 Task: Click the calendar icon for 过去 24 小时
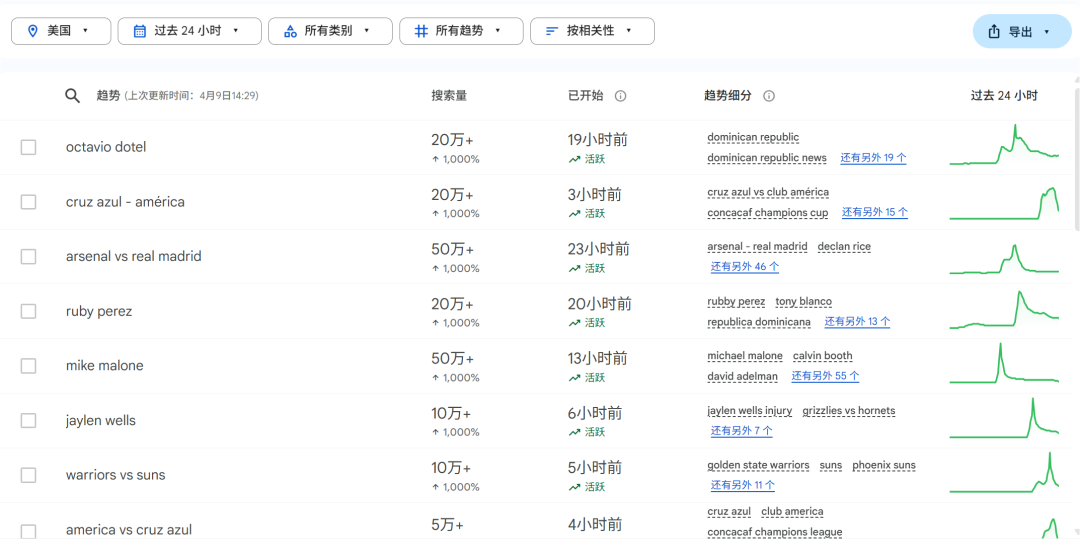coord(139,31)
